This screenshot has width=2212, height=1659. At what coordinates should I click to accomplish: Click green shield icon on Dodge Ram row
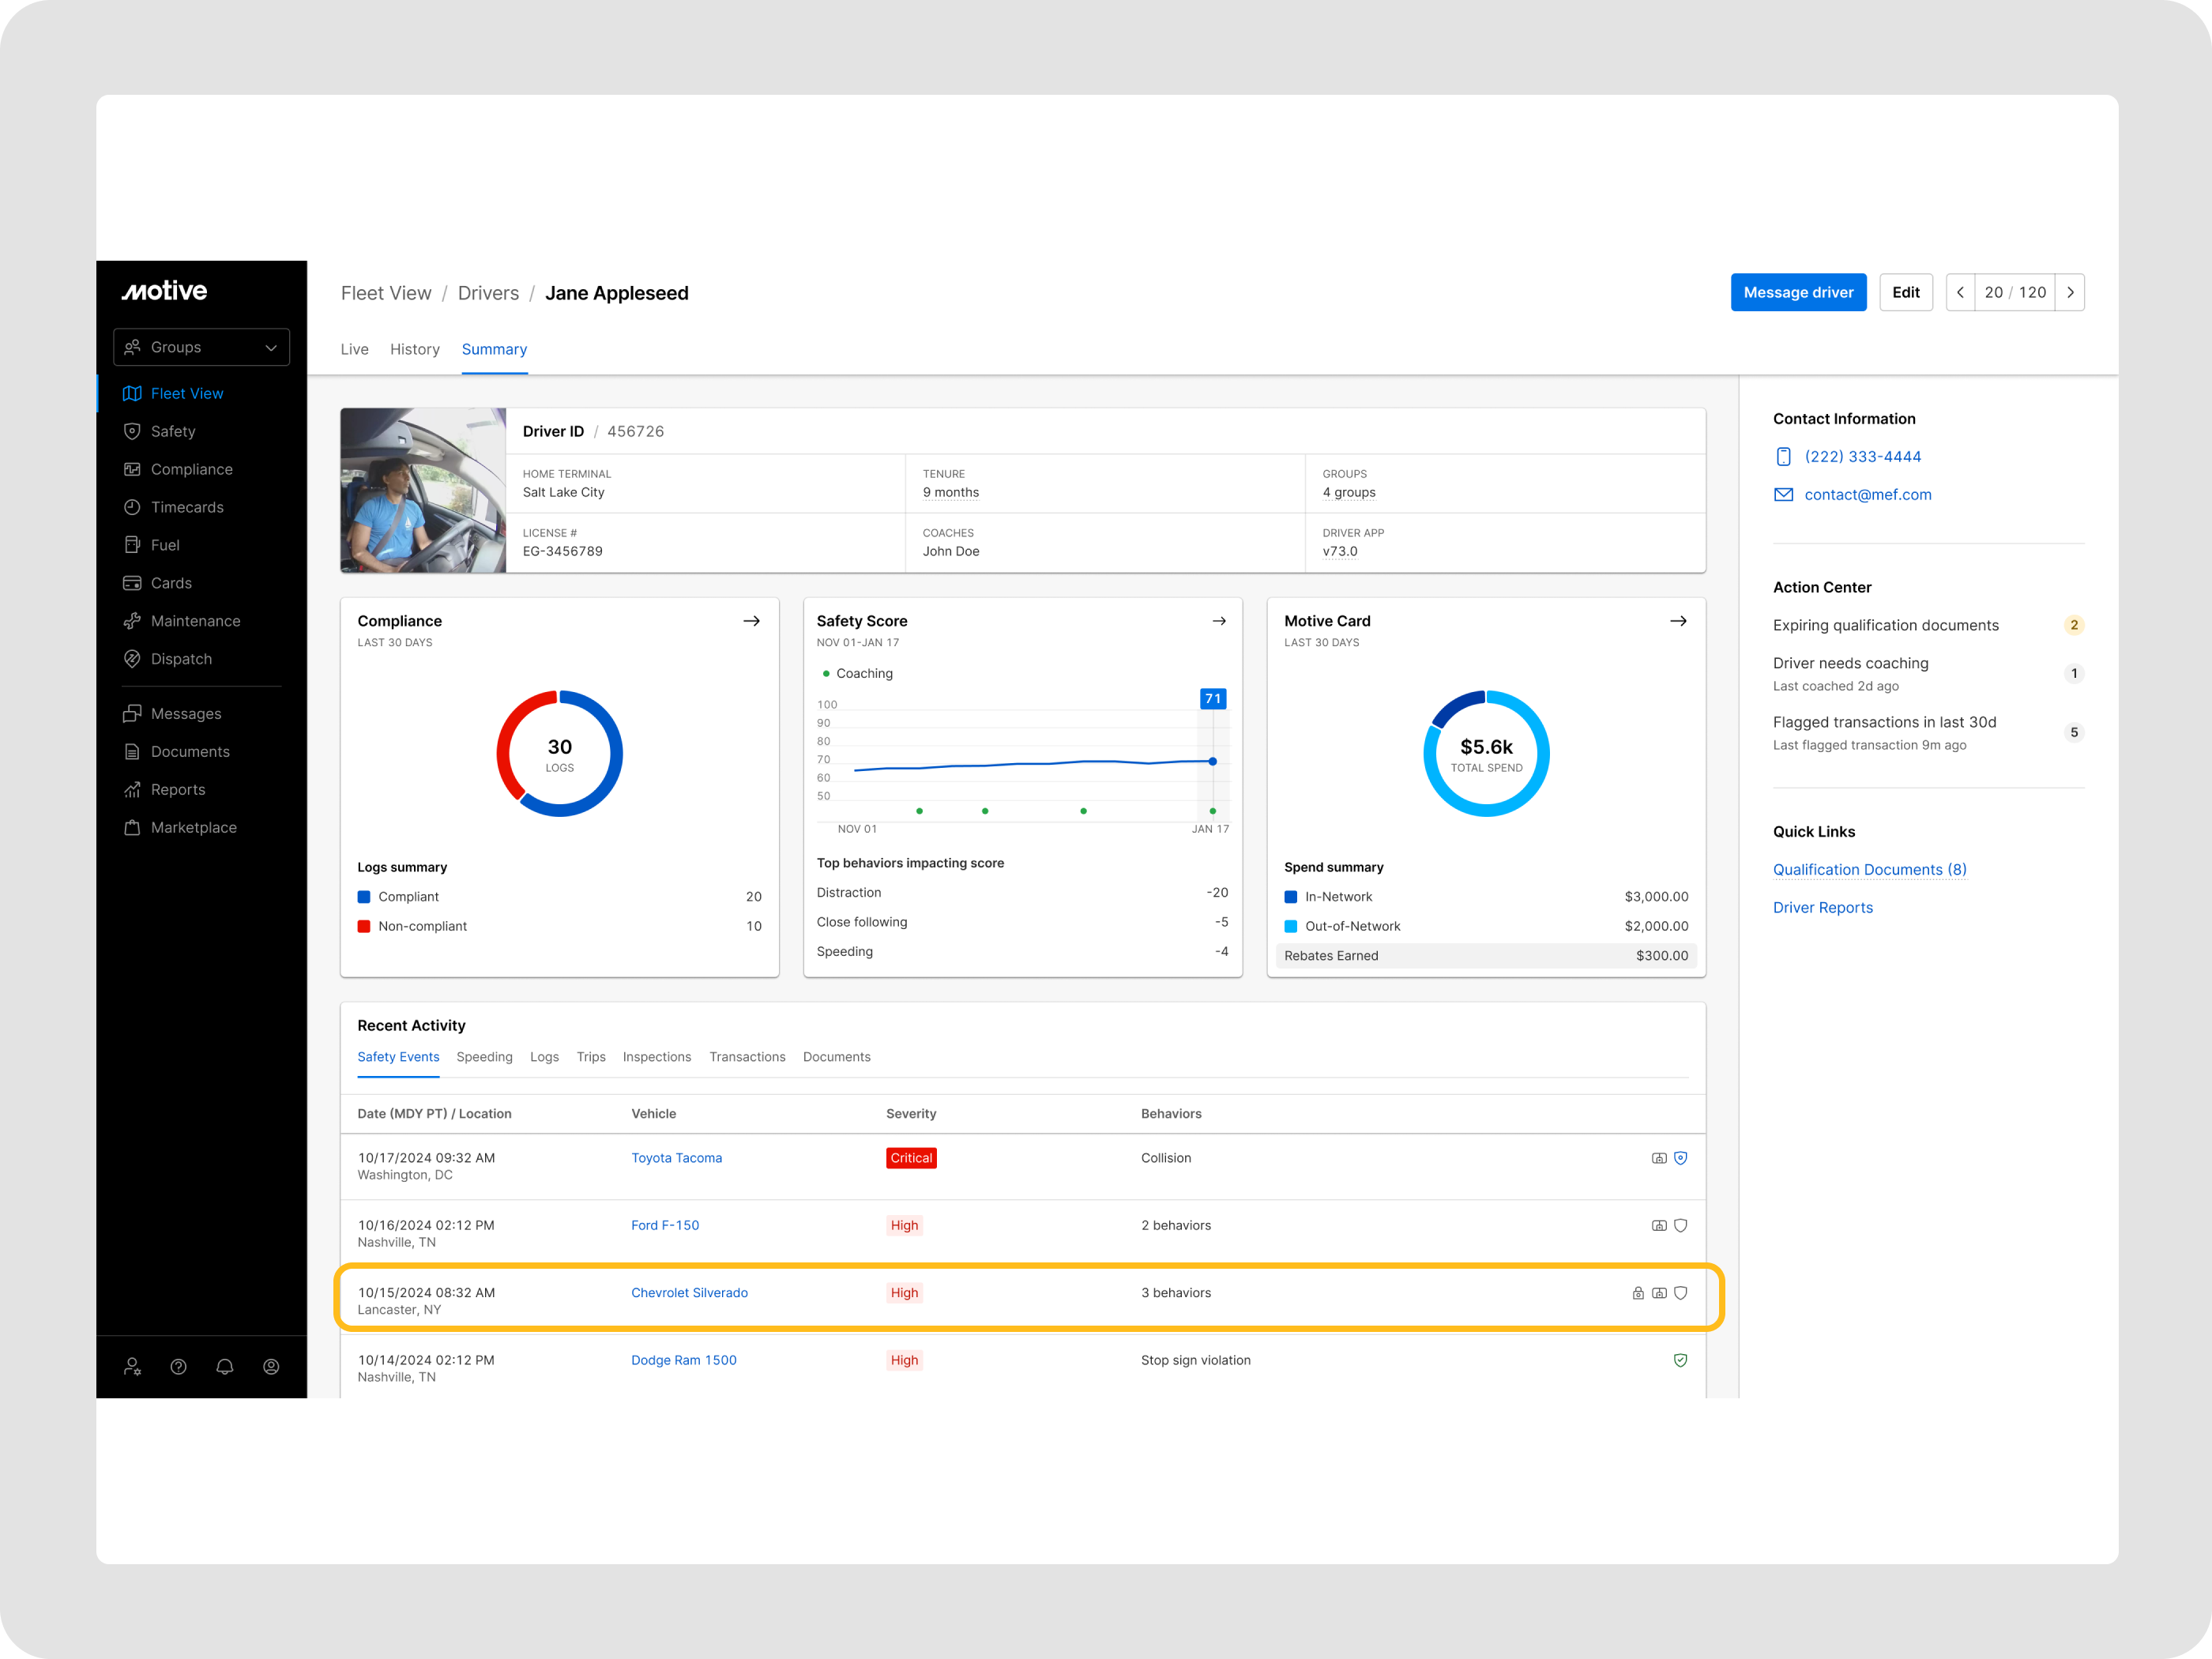[1680, 1360]
